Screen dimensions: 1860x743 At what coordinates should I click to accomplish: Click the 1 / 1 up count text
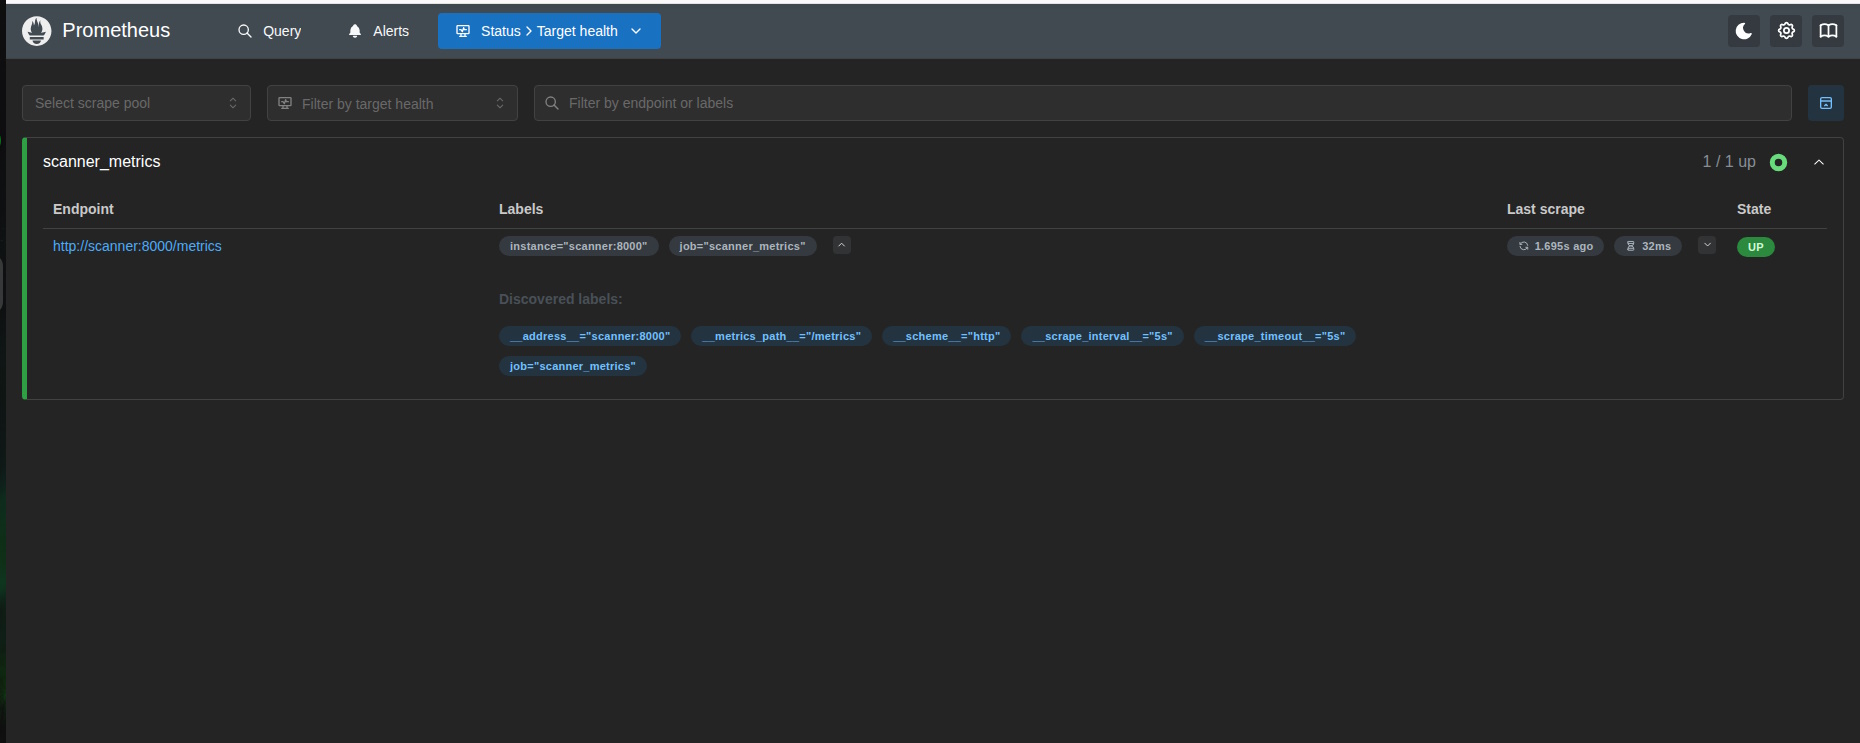[1729, 162]
